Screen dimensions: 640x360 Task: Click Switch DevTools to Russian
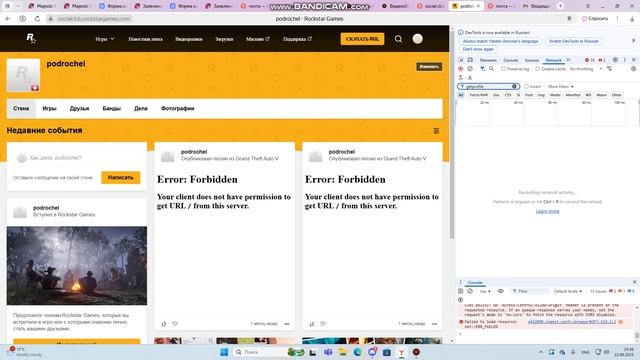tap(573, 41)
